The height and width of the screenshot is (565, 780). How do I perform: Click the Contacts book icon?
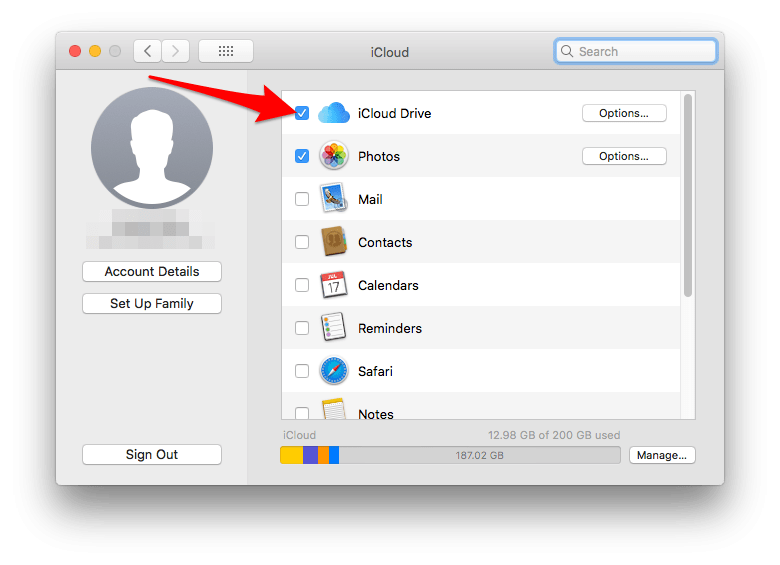(x=333, y=241)
